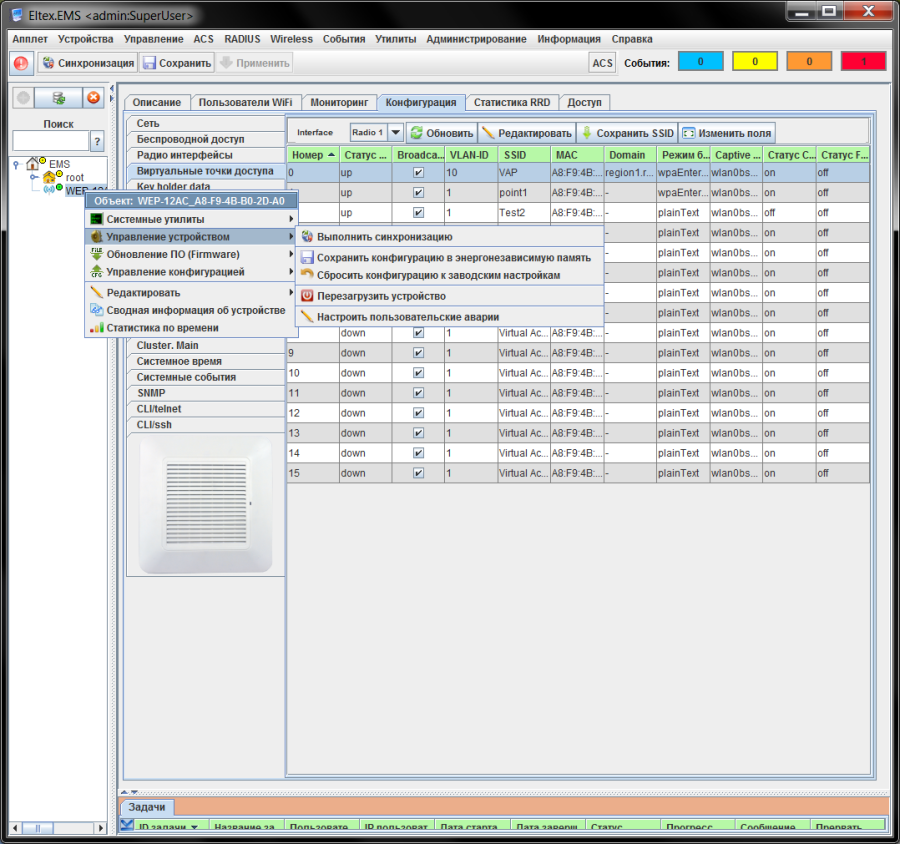Click the Сохранить floppy disk toolbar button
This screenshot has width=900, height=844.
(x=177, y=63)
